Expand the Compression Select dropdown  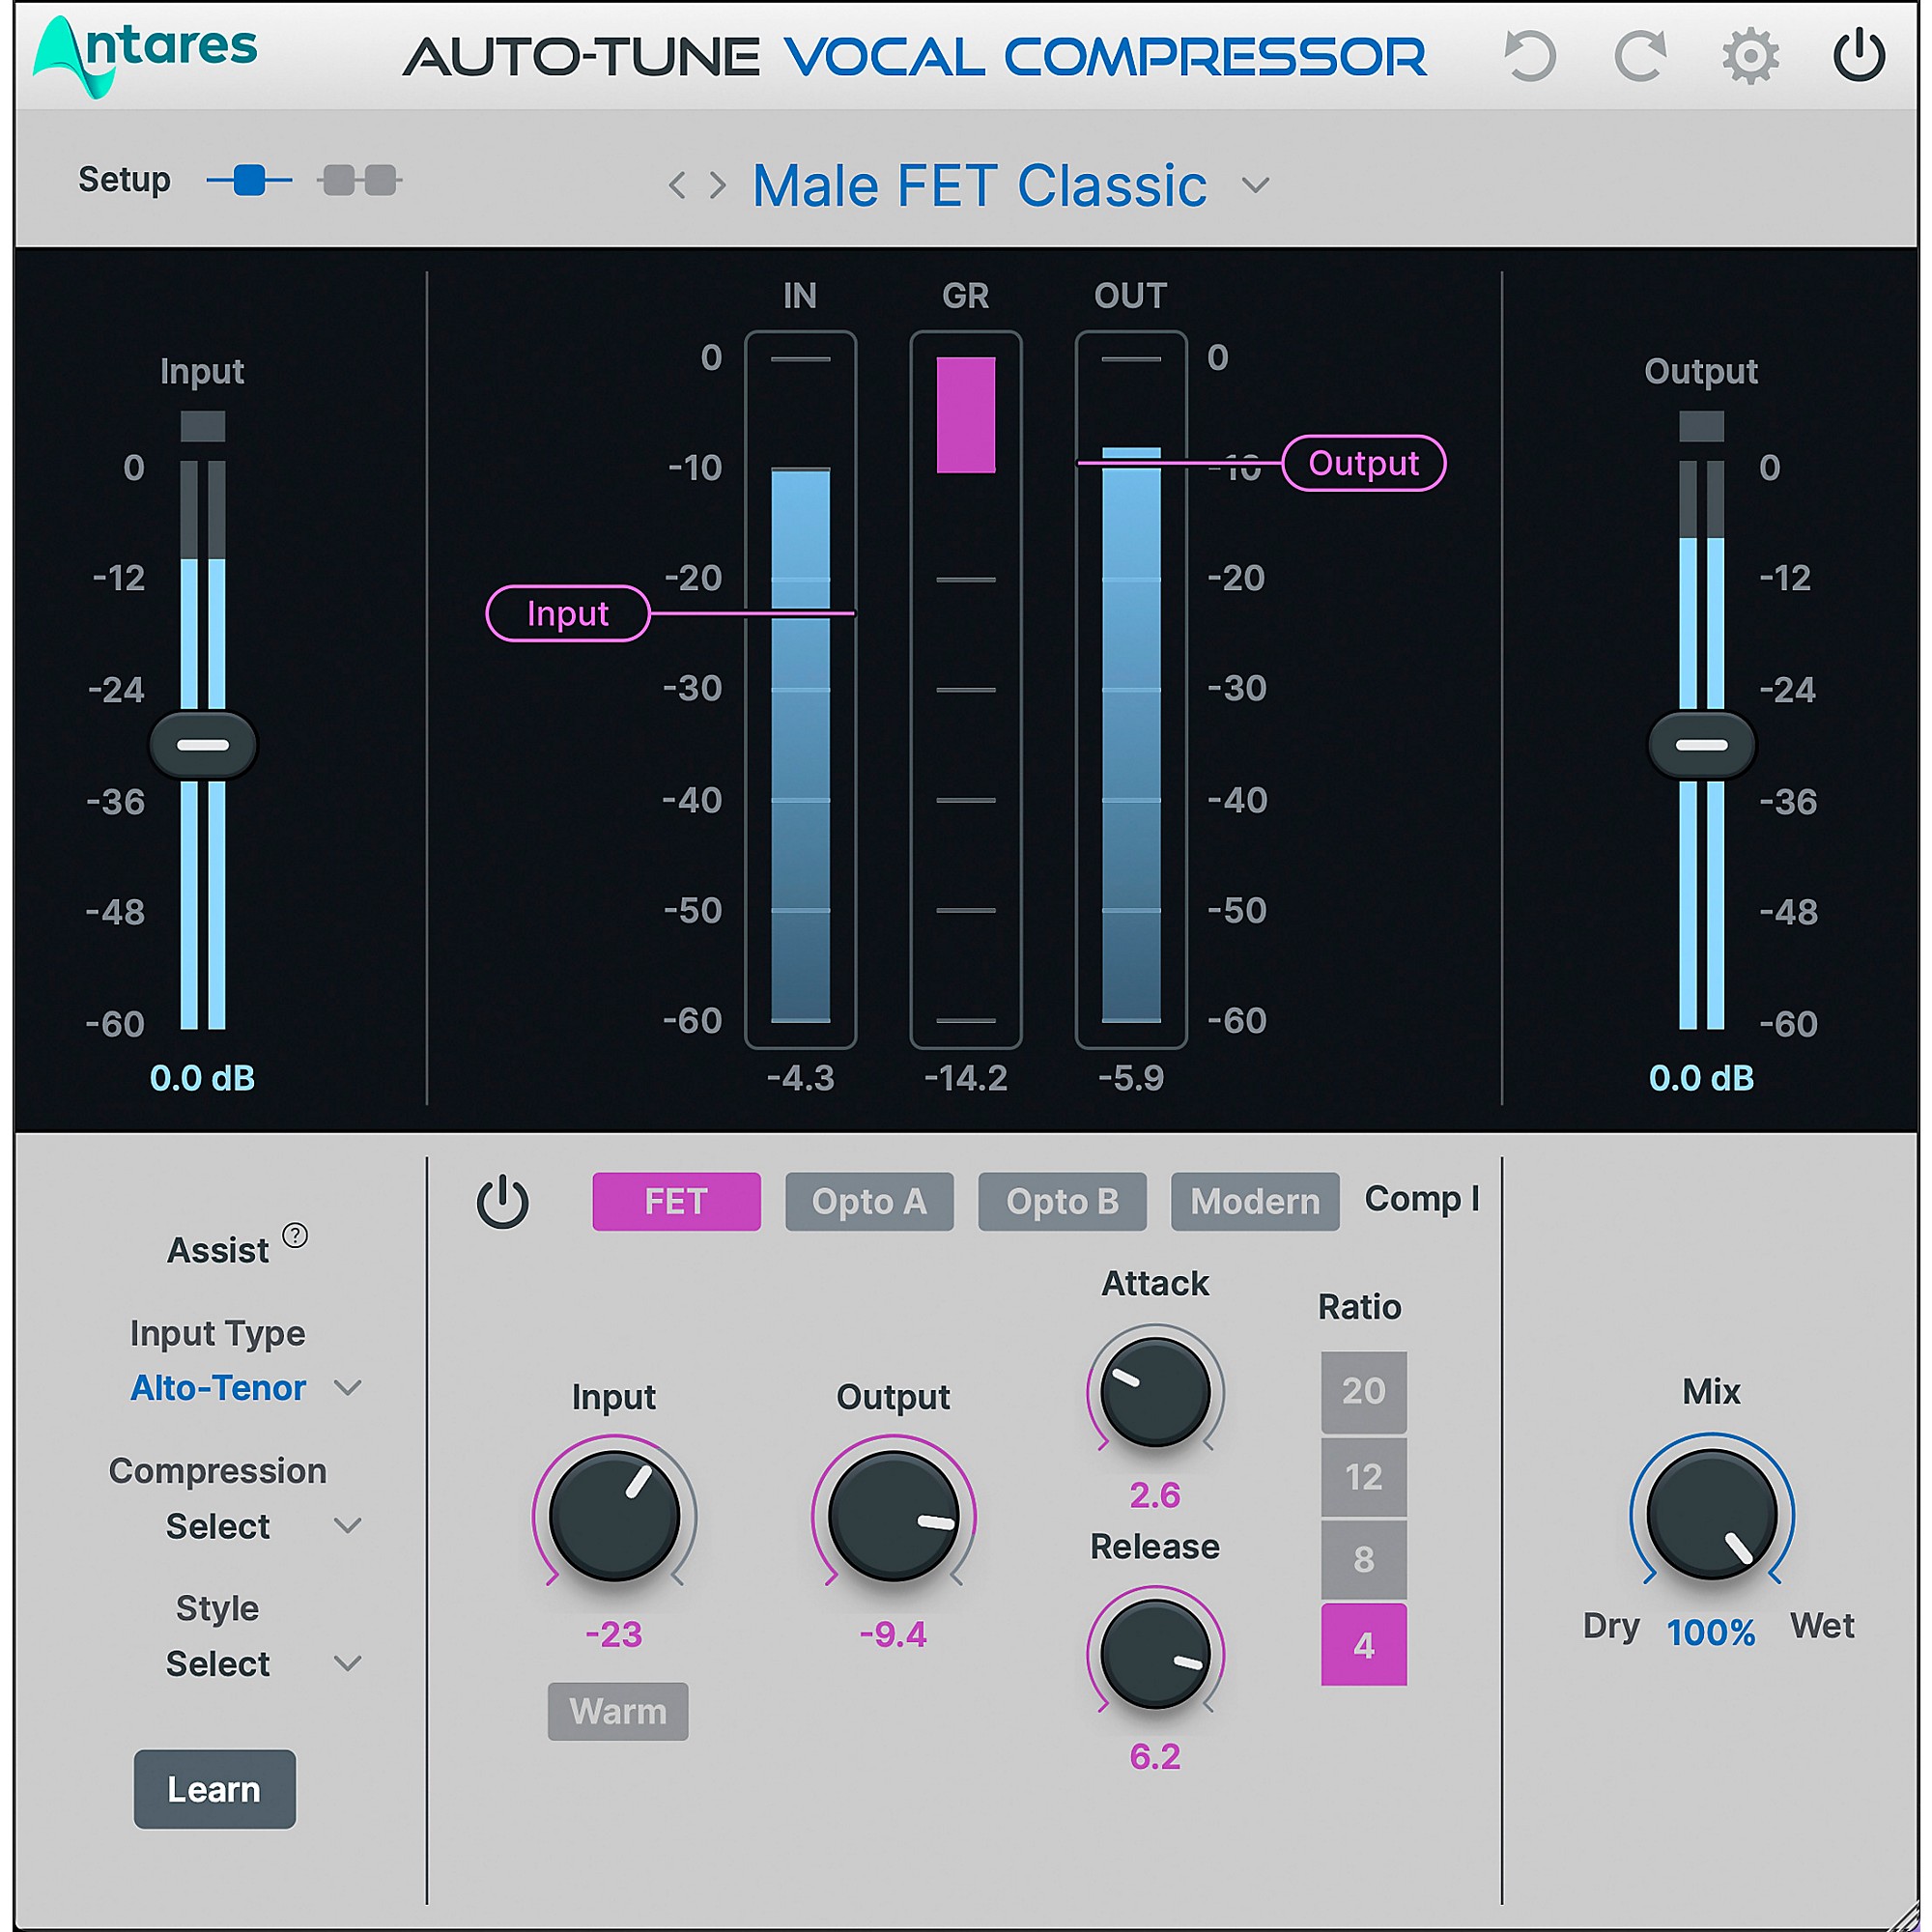[x=263, y=1526]
